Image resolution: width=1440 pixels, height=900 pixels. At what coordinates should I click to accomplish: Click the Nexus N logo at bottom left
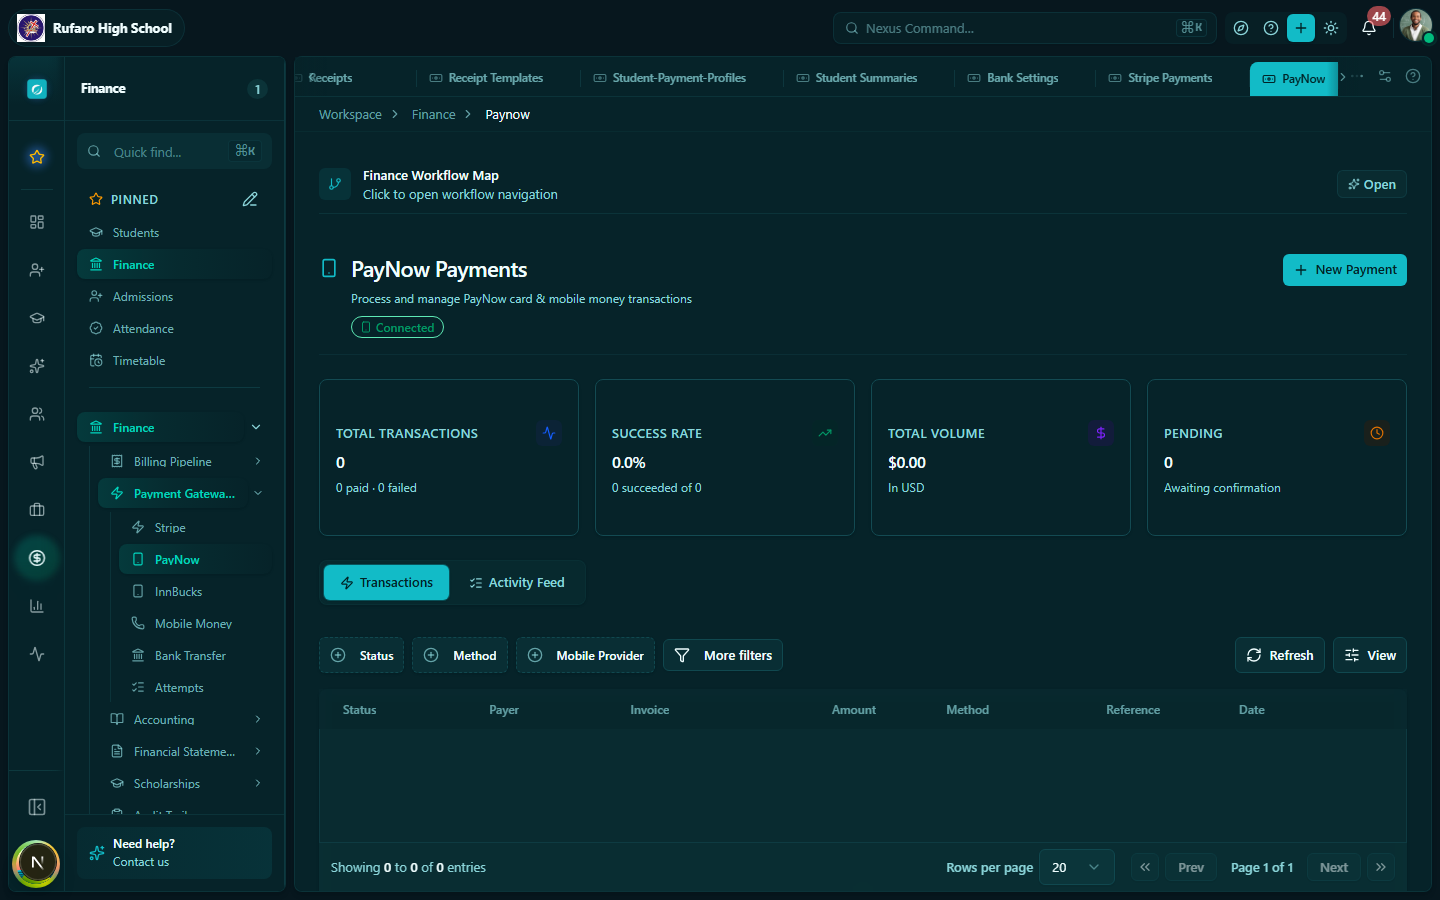36,863
